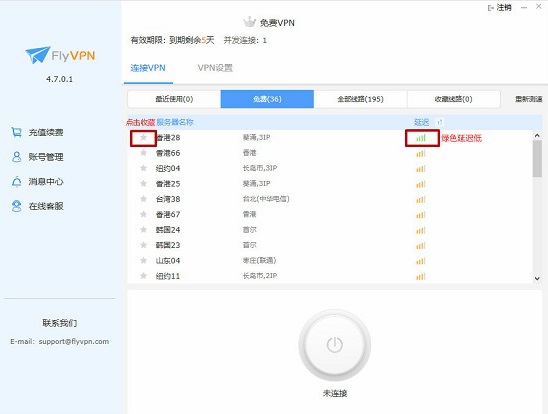Sort by the 延迟 column header

click(x=421, y=122)
